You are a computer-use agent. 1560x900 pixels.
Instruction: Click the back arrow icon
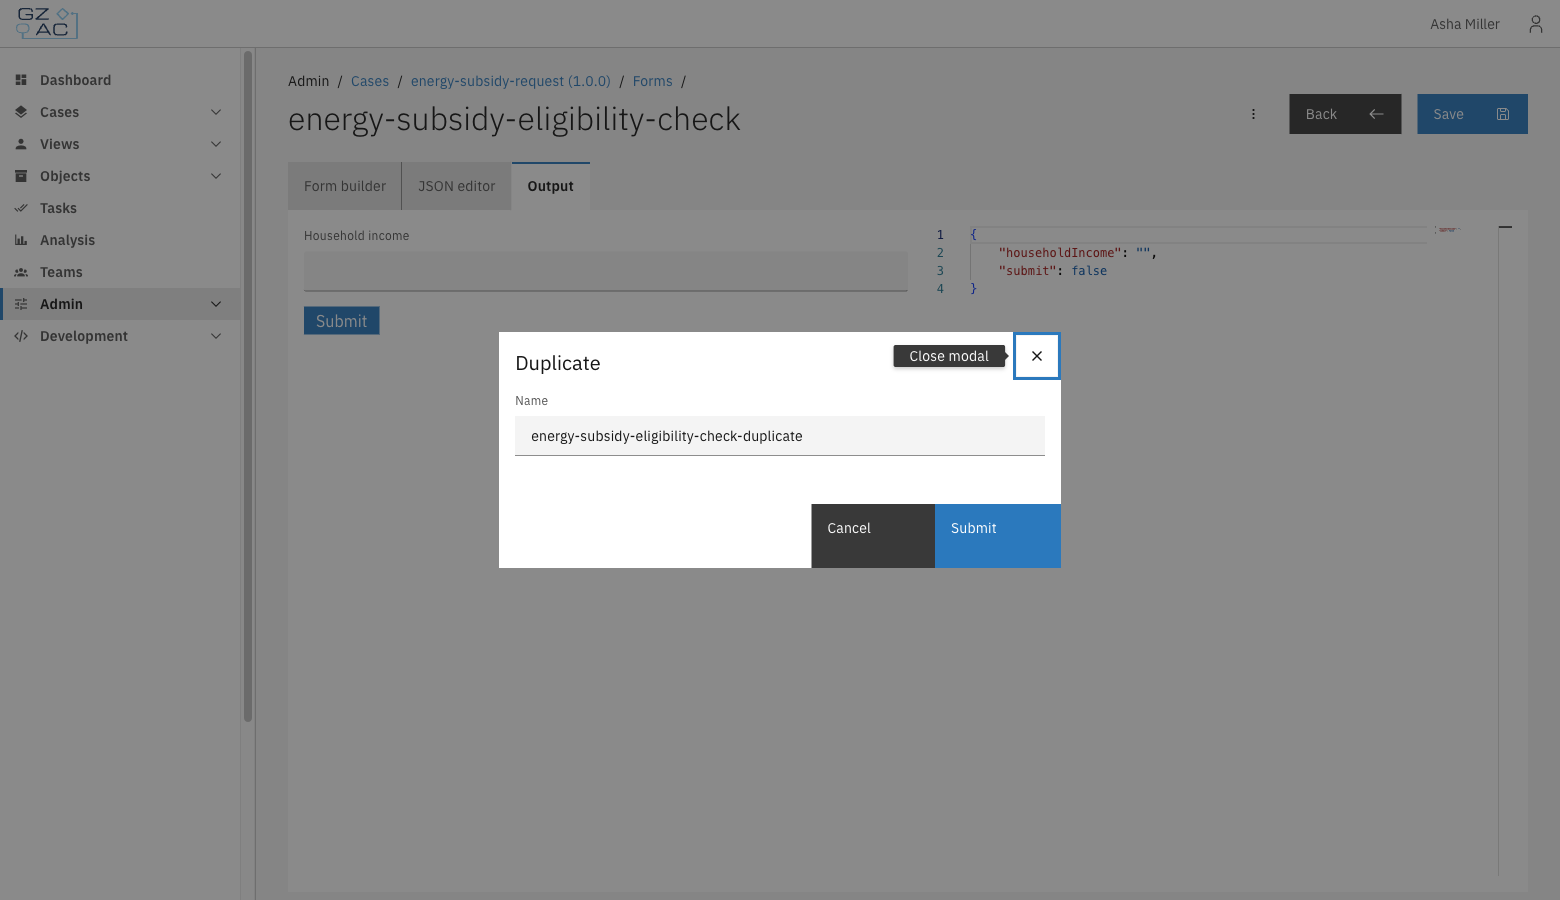pos(1376,114)
